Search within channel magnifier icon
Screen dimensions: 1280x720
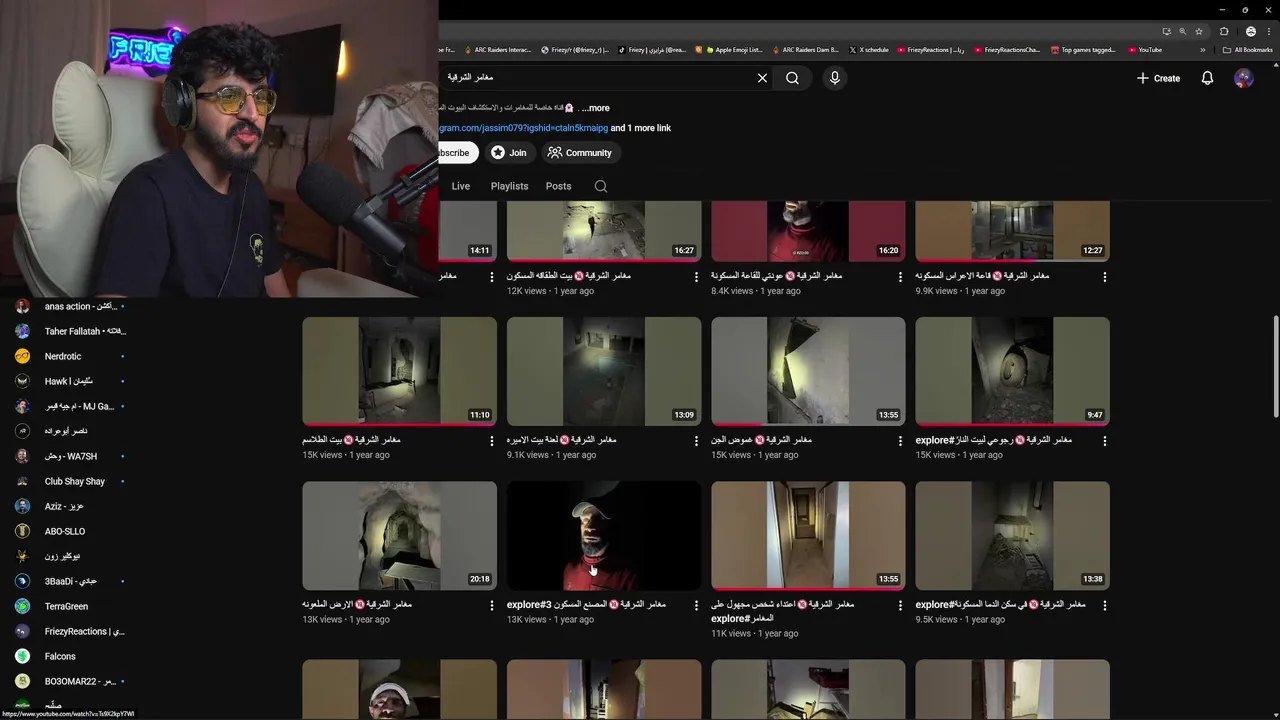[x=600, y=186]
